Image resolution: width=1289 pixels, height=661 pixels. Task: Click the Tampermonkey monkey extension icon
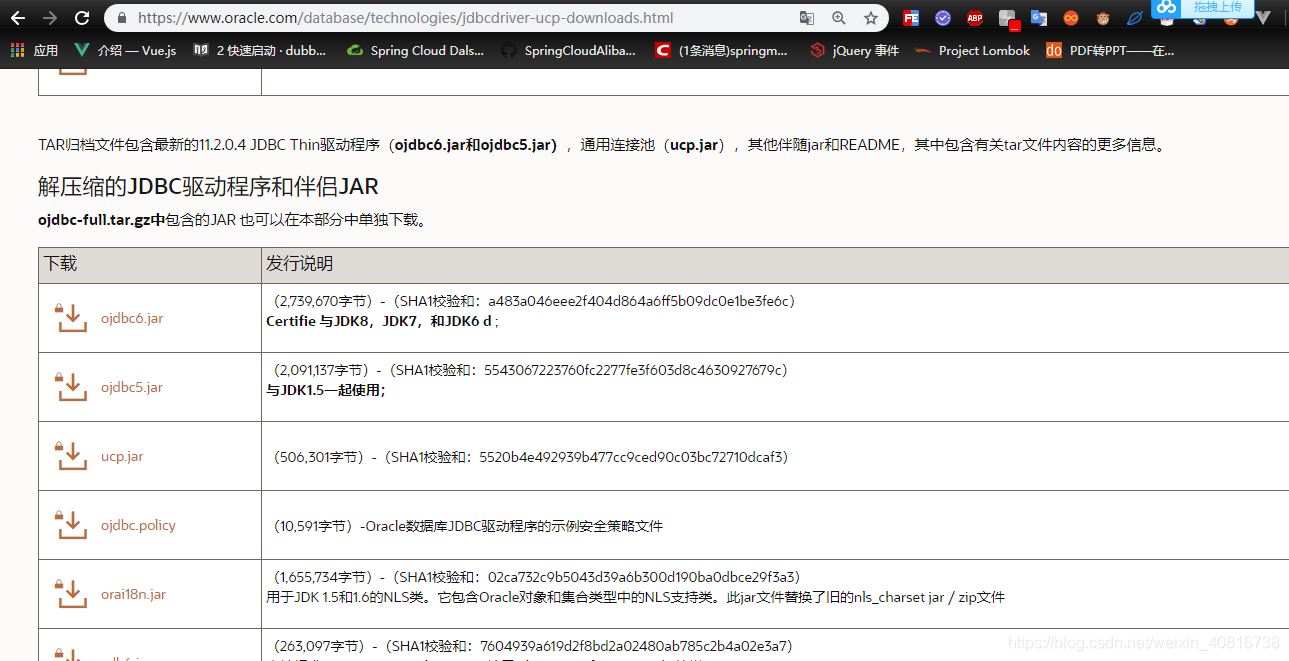pos(1101,17)
